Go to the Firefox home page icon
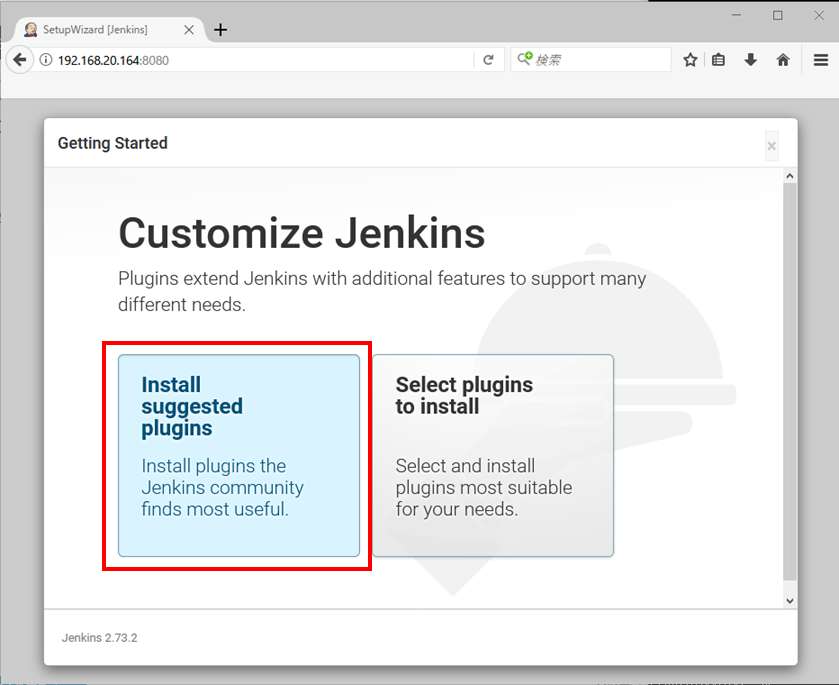The image size is (839, 685). click(x=783, y=60)
